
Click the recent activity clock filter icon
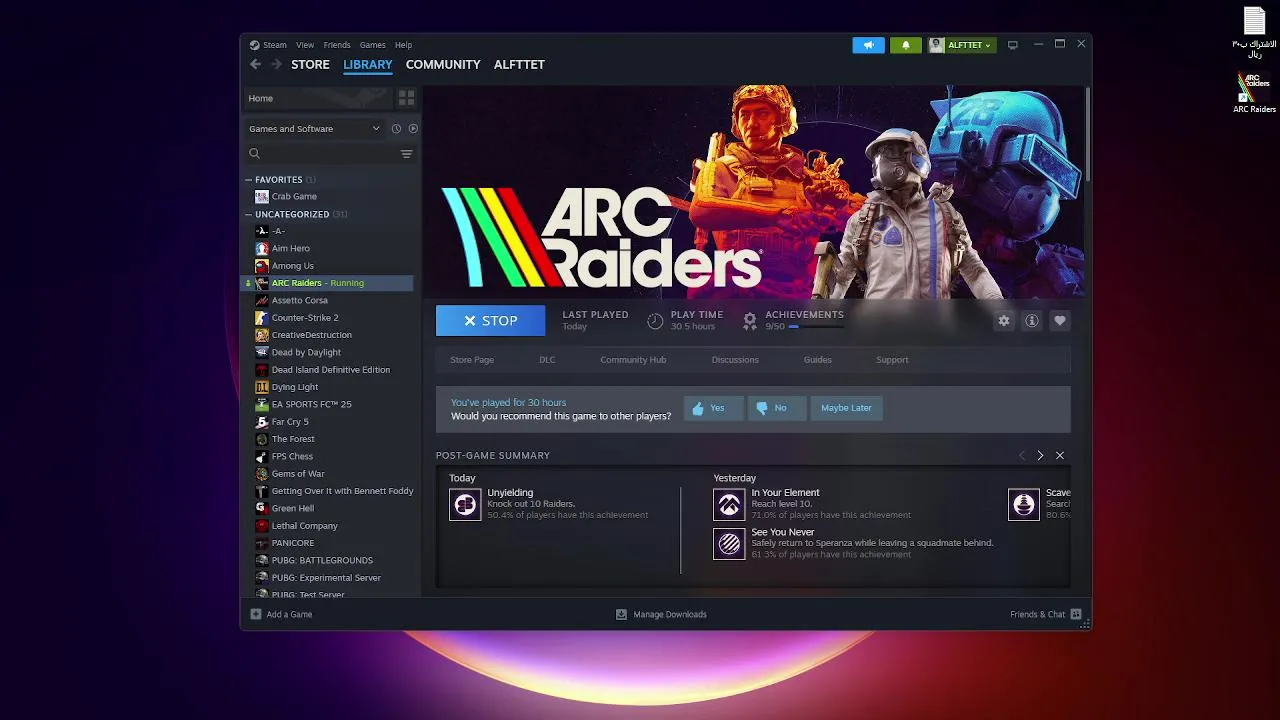point(396,128)
